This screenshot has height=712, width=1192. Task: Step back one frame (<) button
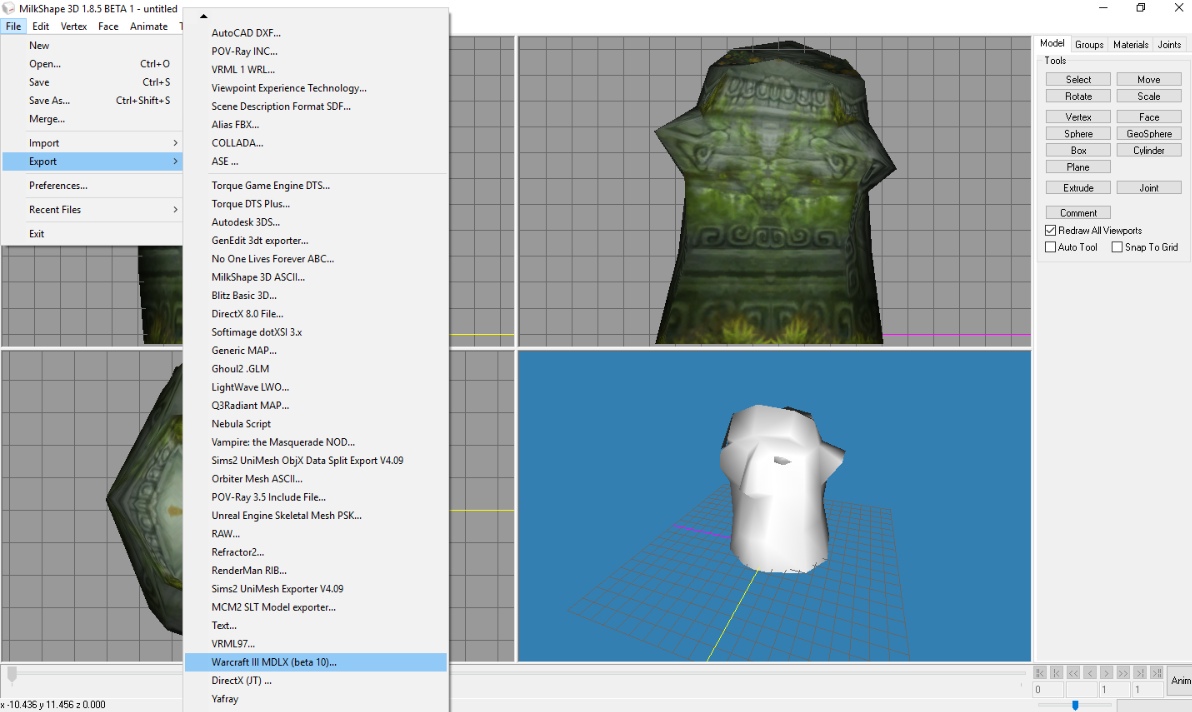[x=1089, y=673]
